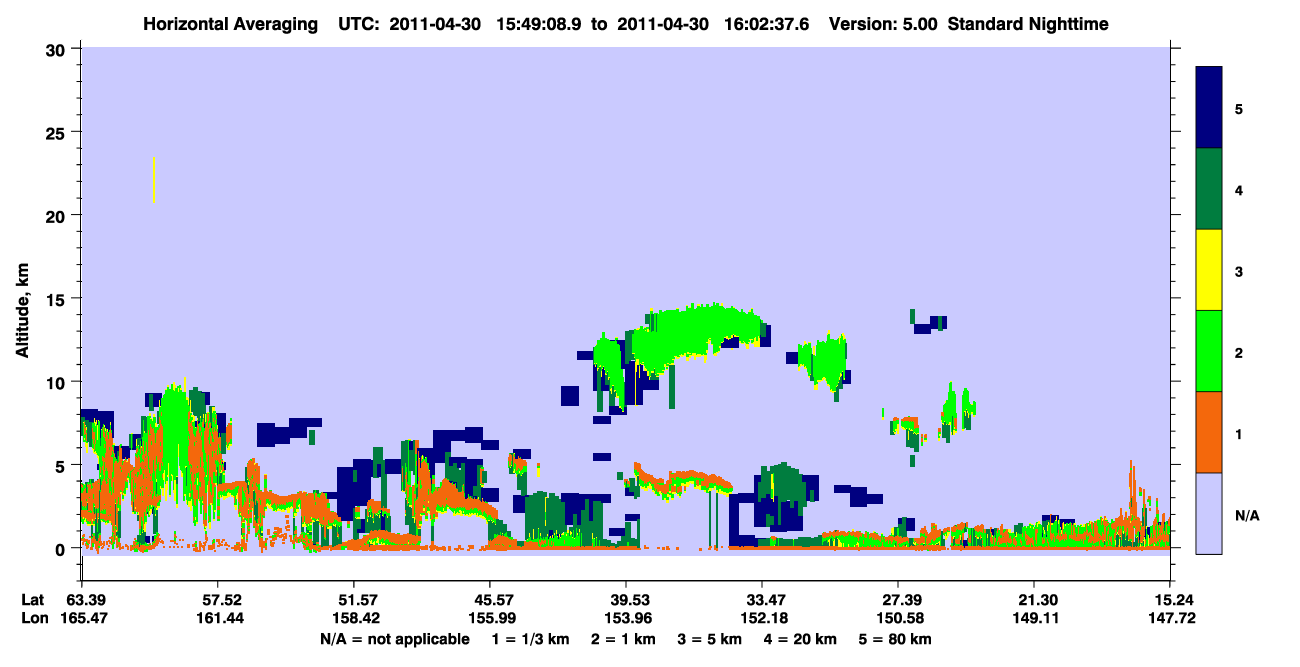The width and height of the screenshot is (1300, 667).
Task: Click longitude value 161.44
Action: click(x=218, y=618)
